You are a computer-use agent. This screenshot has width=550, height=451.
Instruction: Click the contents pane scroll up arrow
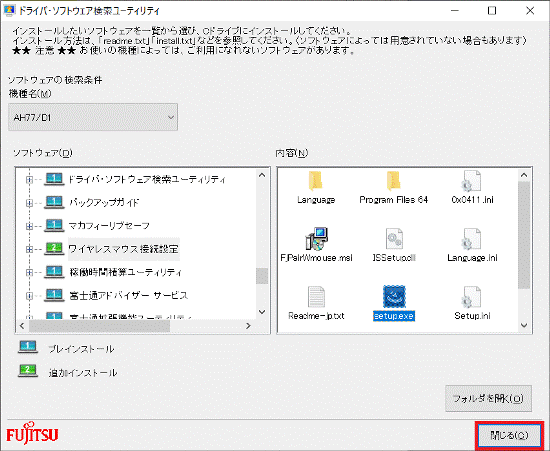tap(524, 175)
